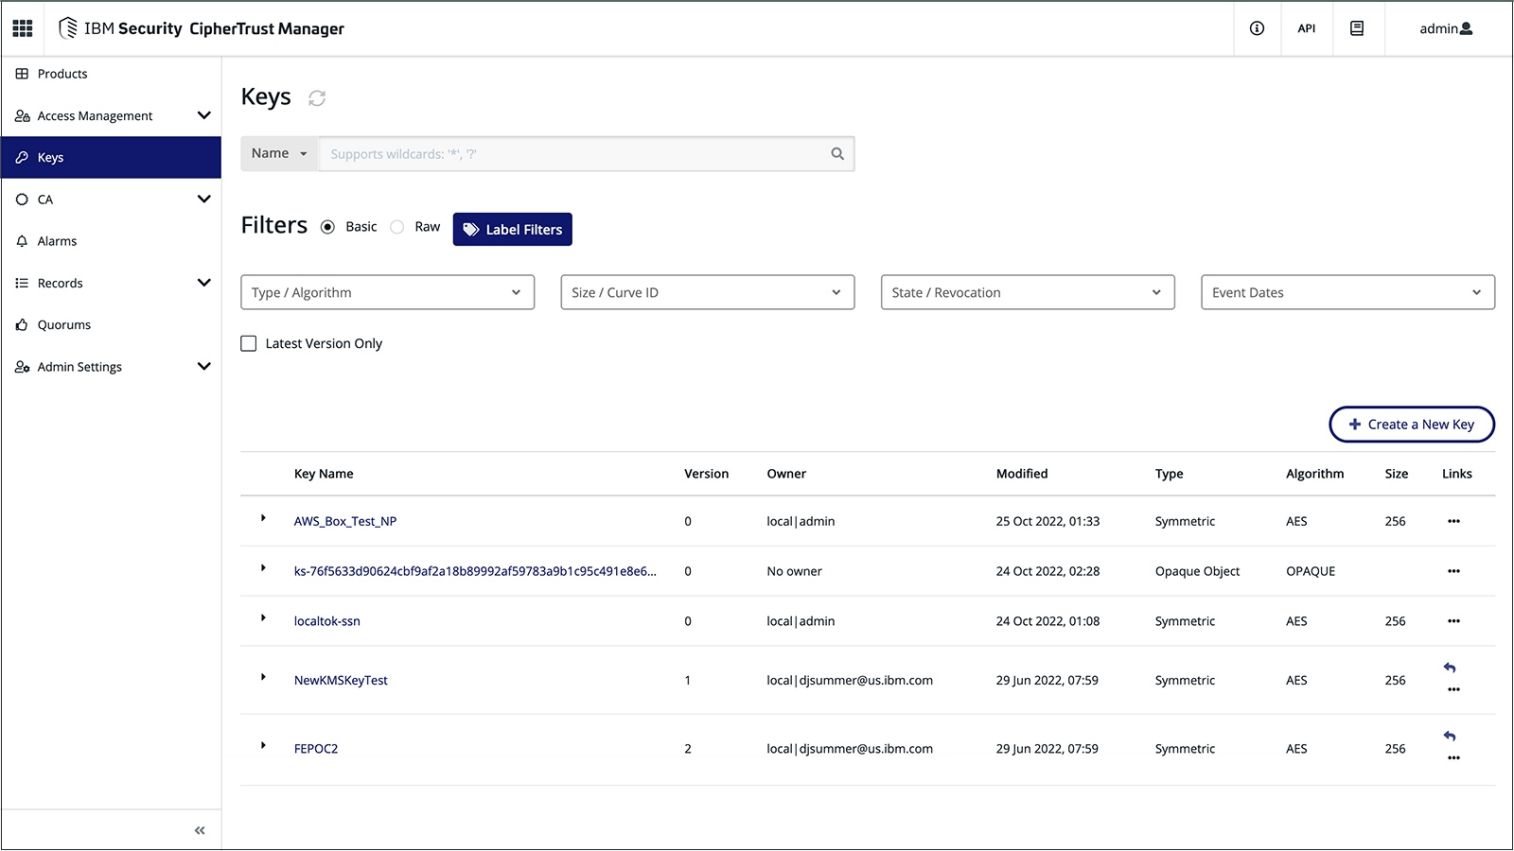Open links ellipsis for AWS_Box_Test_NP
Screen dimensions: 1514x851
pyautogui.click(x=1453, y=521)
